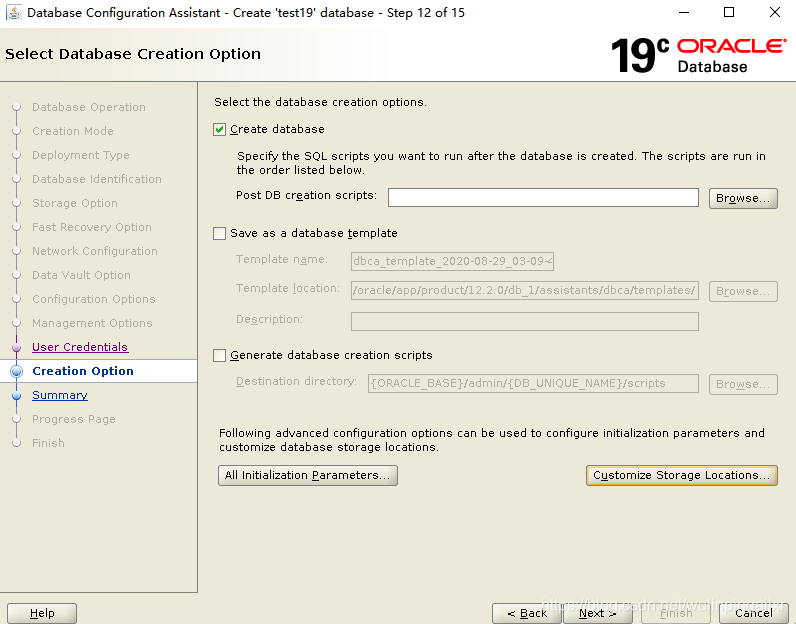Click the User Credentials step bullet icon
Image resolution: width=796 pixels, height=624 pixels.
point(17,348)
